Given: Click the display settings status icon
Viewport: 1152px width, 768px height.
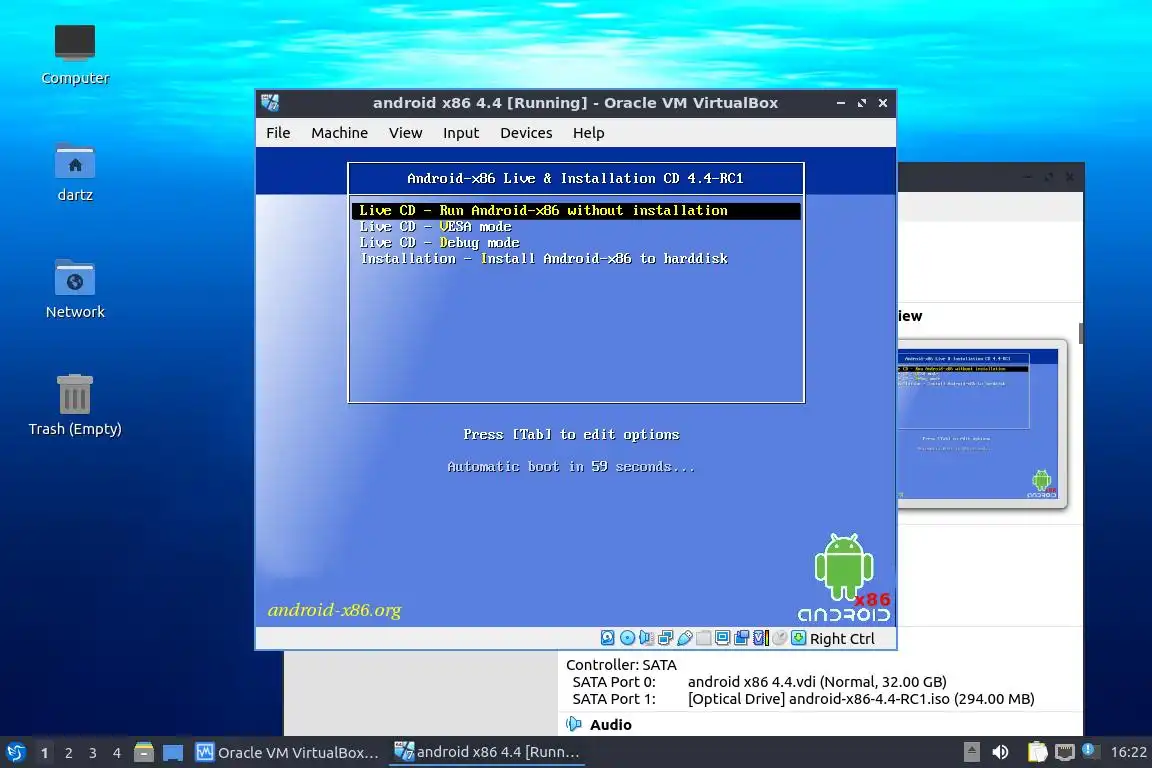Looking at the screenshot, I should [x=722, y=638].
